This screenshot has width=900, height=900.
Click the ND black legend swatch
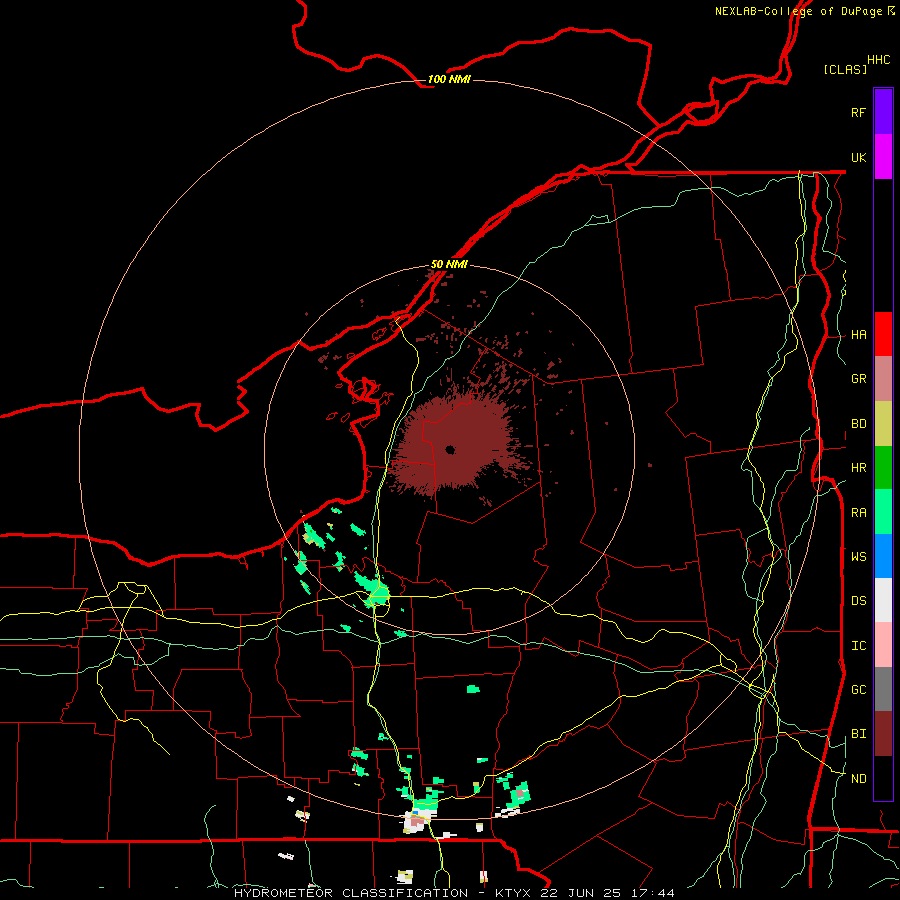pos(883,778)
